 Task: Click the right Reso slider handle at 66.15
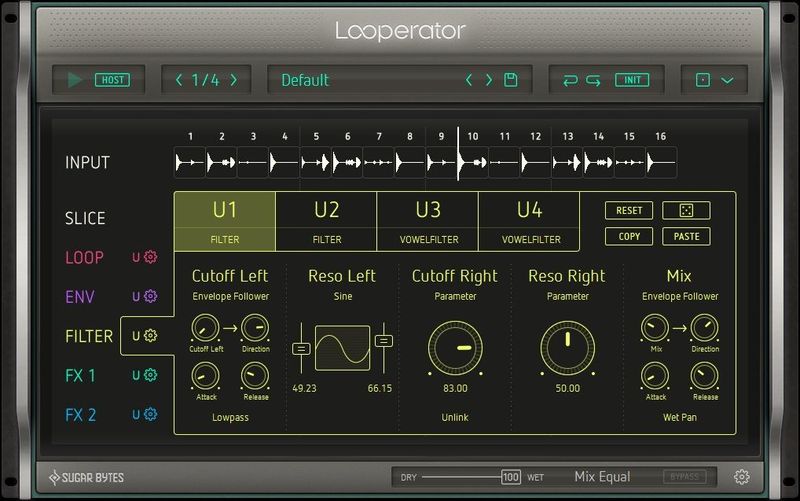(384, 341)
